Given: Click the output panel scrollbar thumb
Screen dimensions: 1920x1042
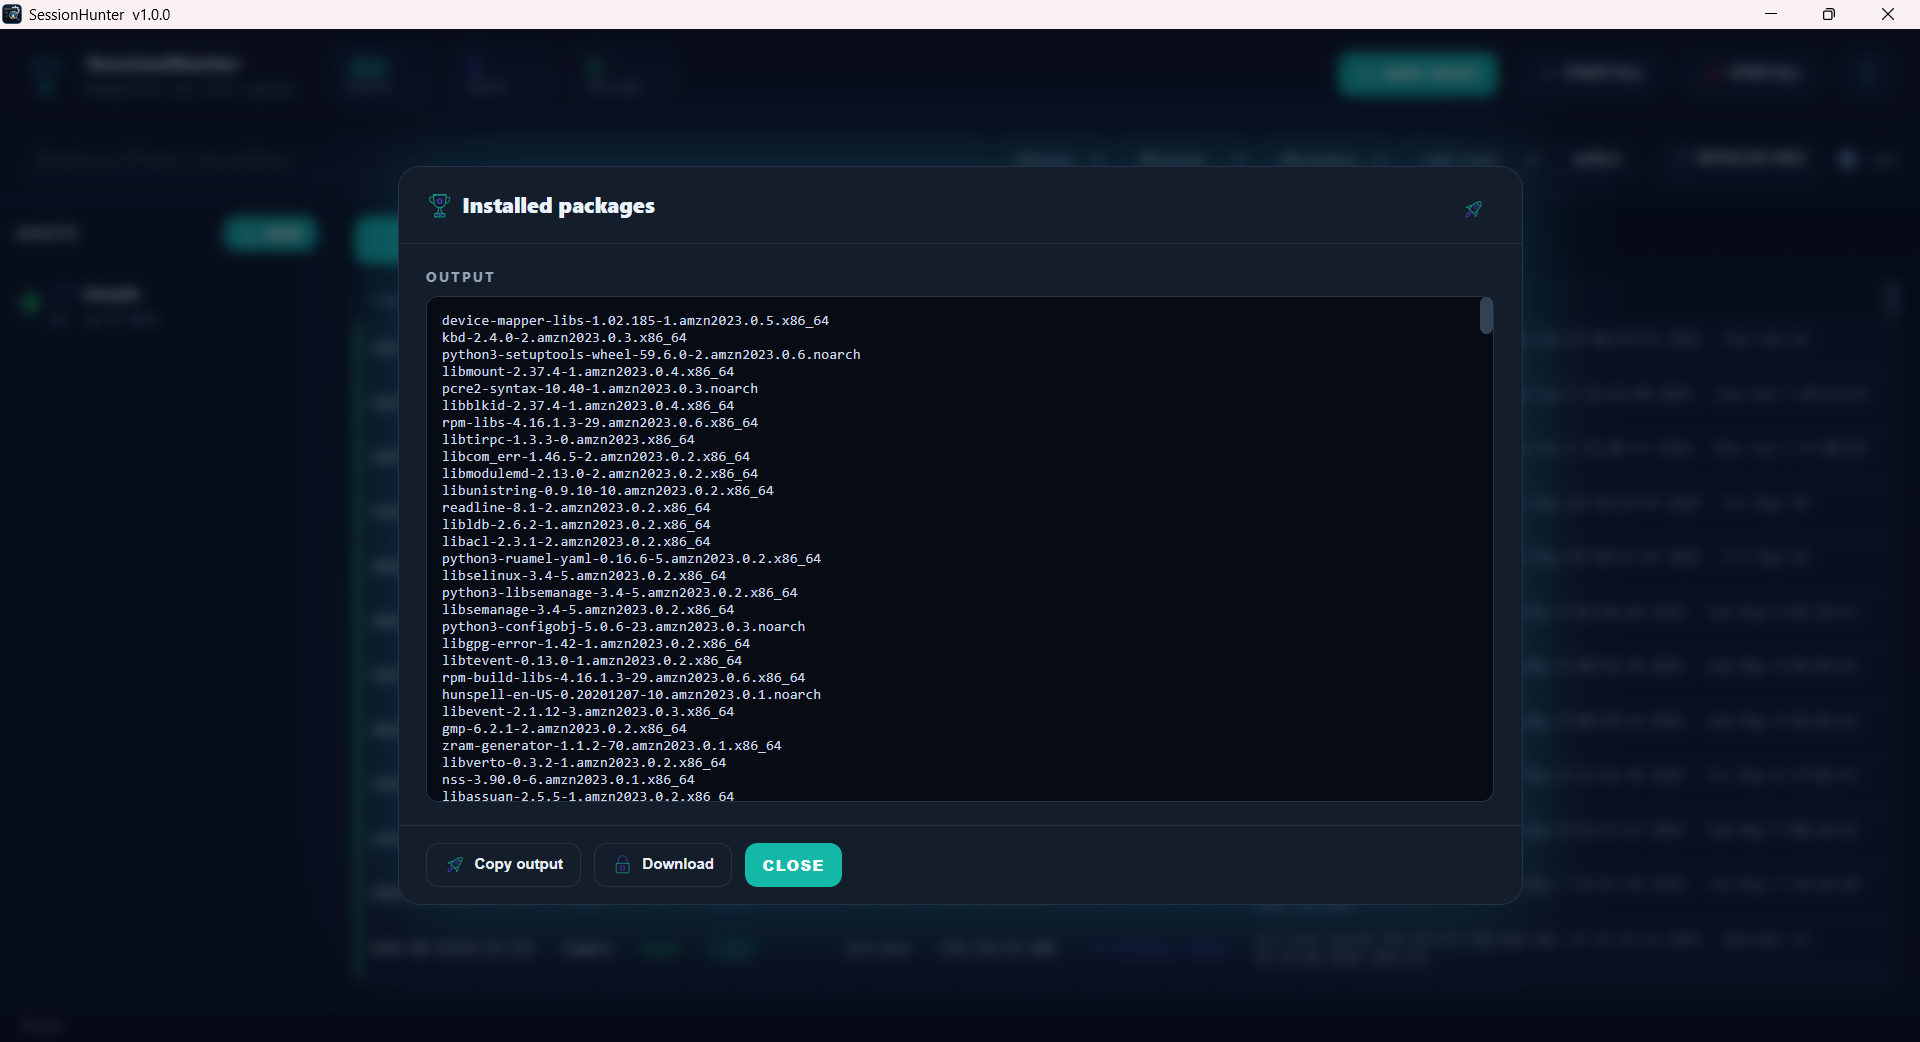Looking at the screenshot, I should tap(1486, 316).
